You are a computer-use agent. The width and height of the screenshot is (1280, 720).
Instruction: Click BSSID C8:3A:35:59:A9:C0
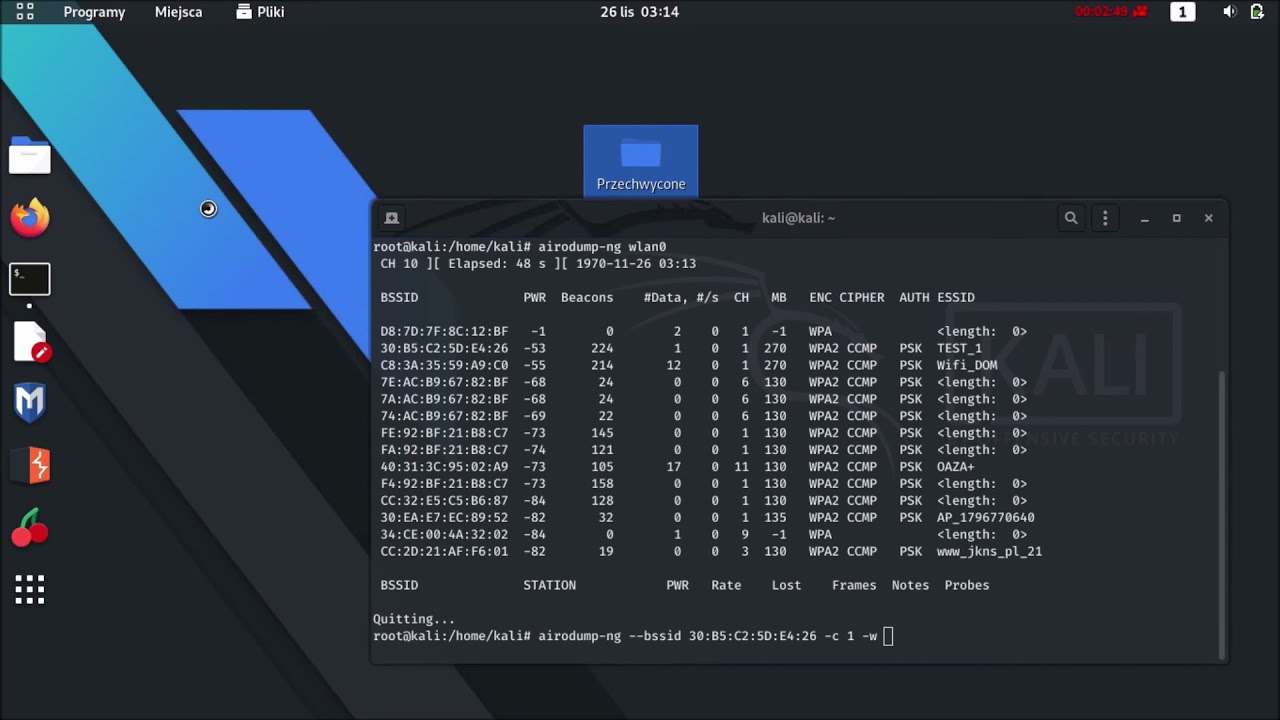(x=444, y=365)
